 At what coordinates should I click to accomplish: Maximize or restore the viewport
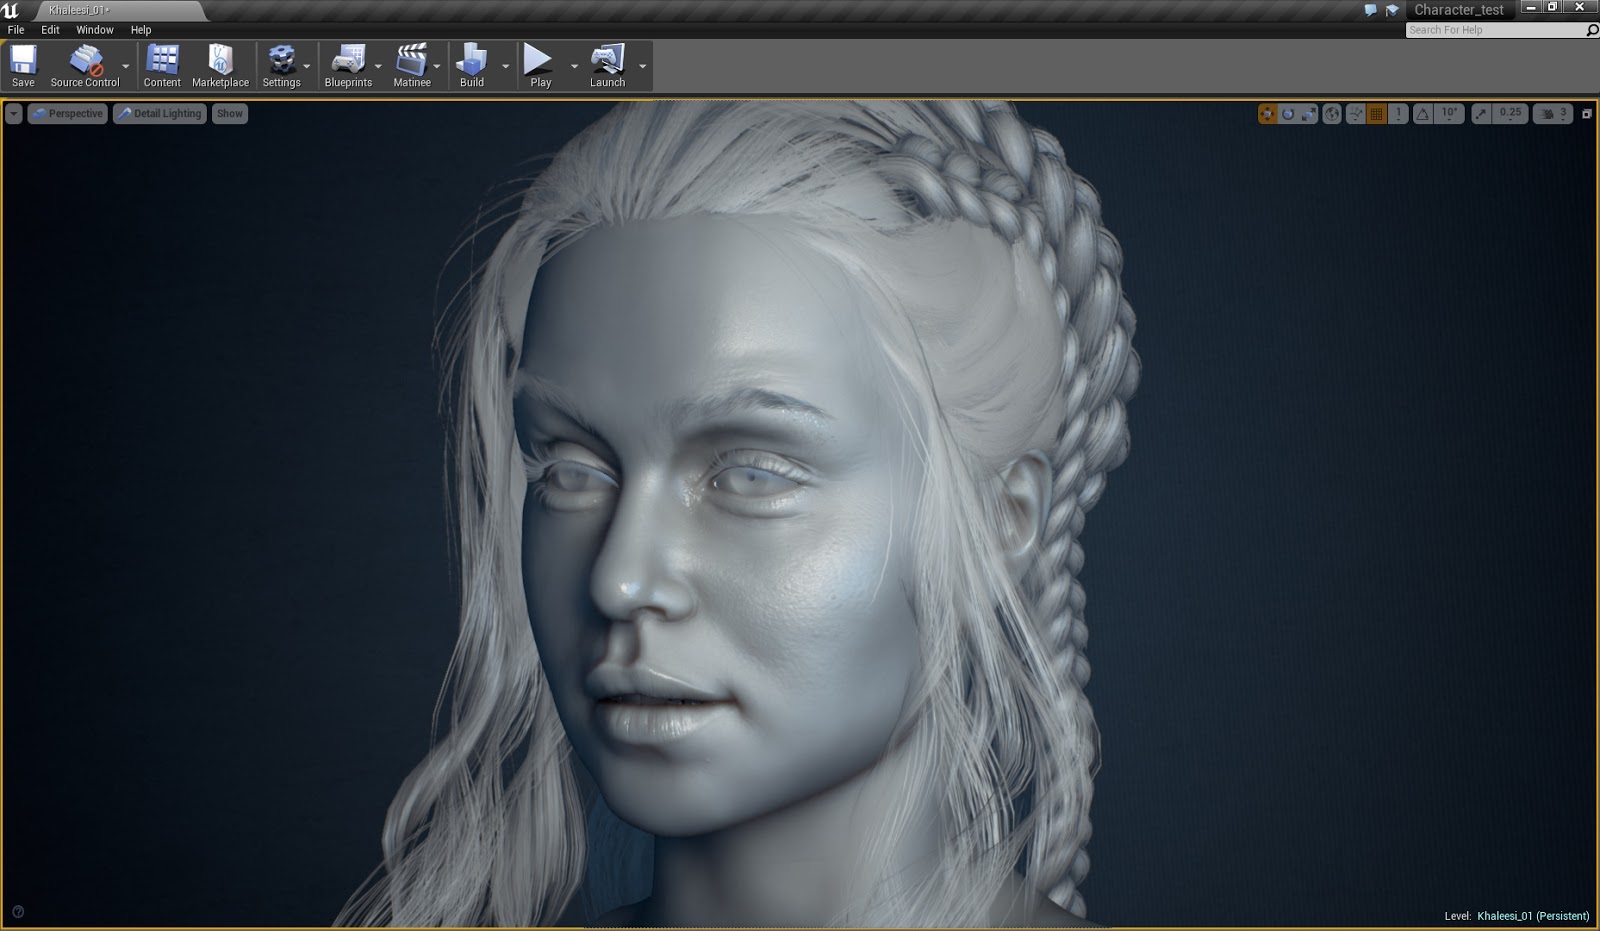[1586, 114]
